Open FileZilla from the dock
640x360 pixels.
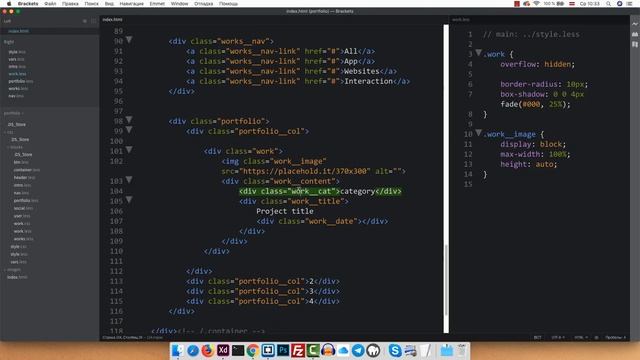click(x=298, y=350)
